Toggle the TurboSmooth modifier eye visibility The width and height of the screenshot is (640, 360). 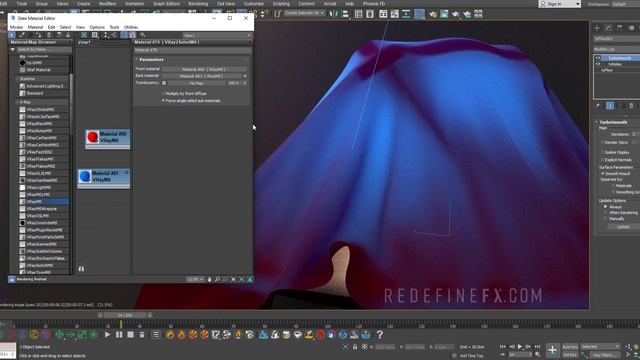pos(598,58)
